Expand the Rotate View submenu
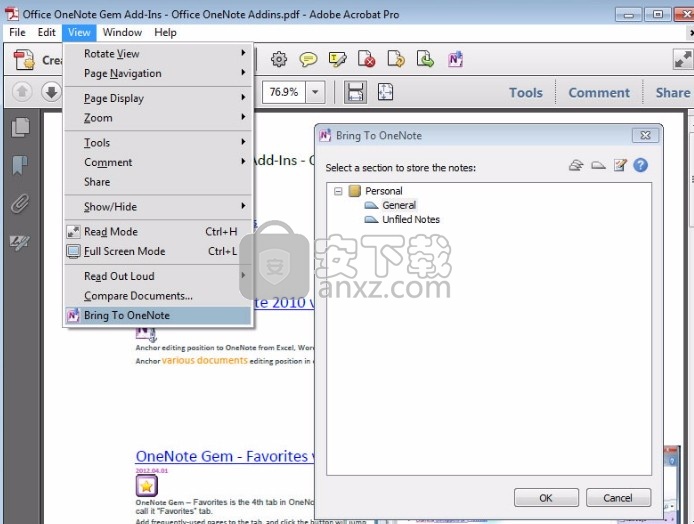694x524 pixels. [x=158, y=54]
